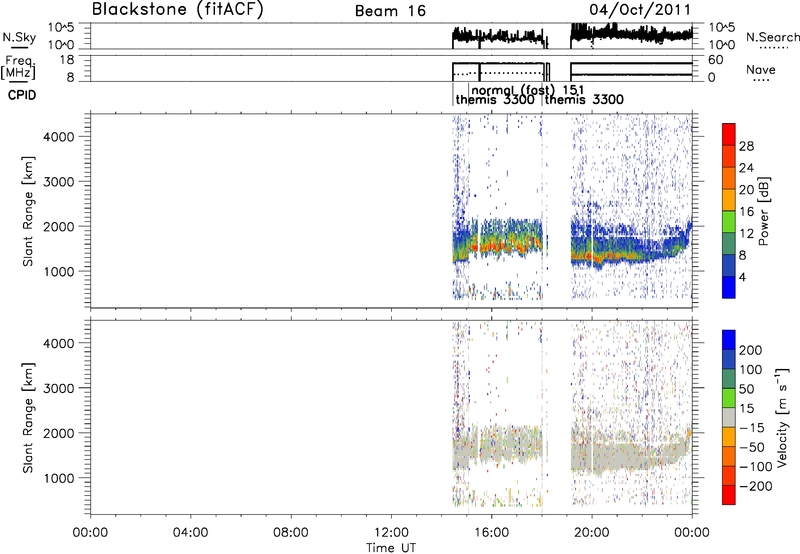Click the blue bottom of the power color bar

click(x=729, y=287)
